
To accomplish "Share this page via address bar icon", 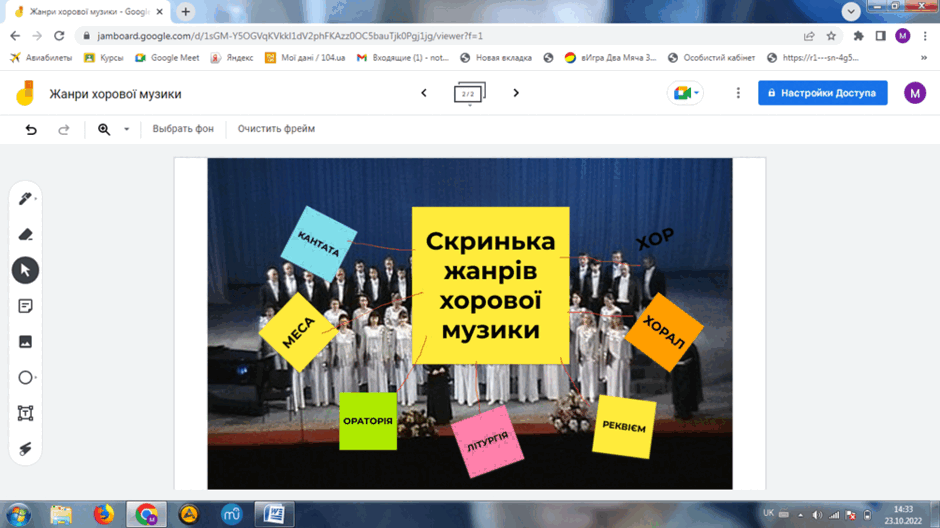I will (x=809, y=36).
